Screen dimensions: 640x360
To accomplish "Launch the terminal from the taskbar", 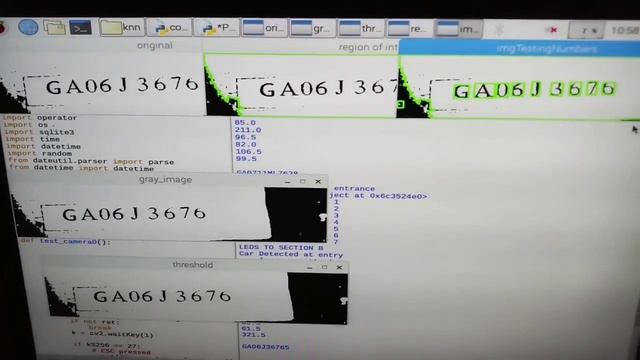I will 80,28.
